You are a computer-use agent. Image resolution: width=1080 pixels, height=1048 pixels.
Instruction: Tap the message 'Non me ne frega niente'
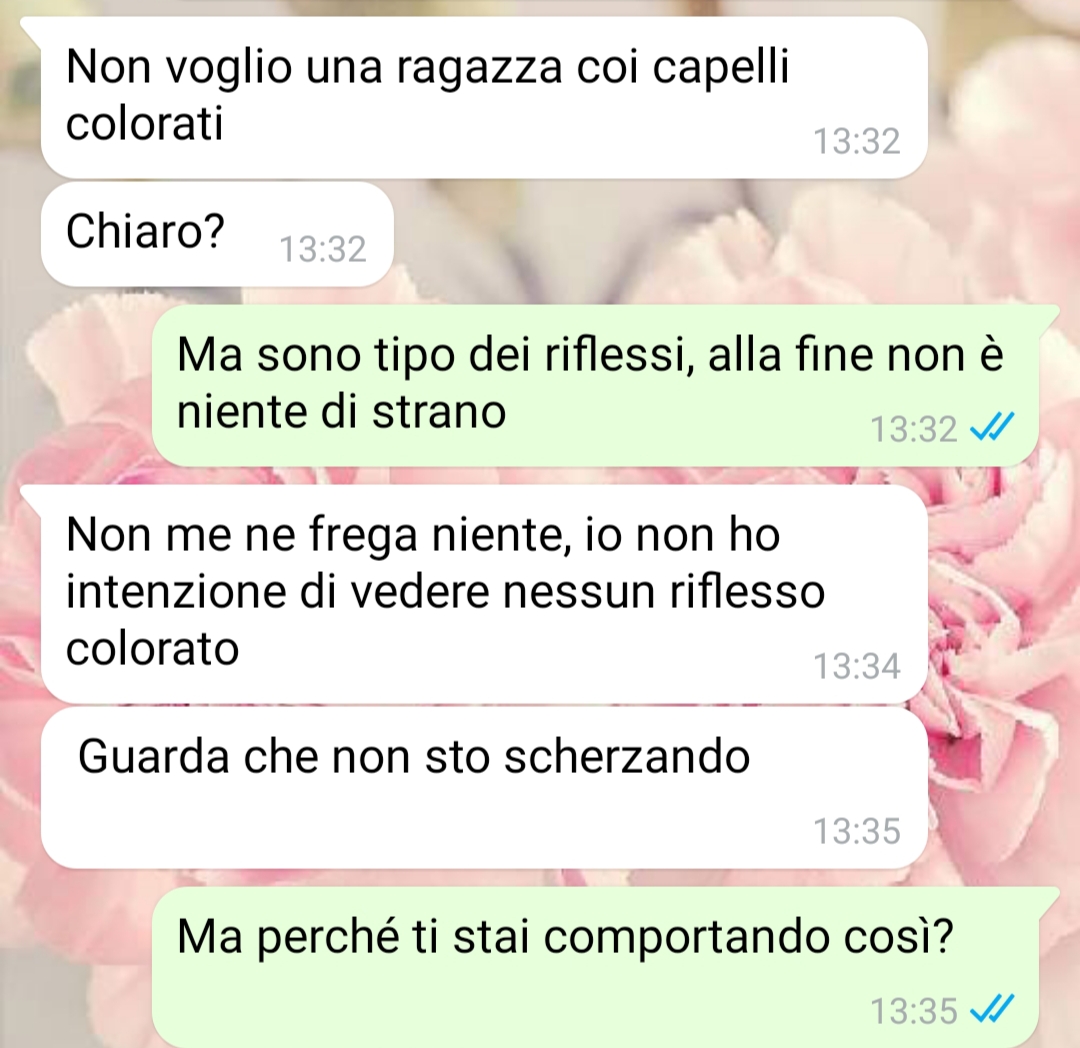484,594
